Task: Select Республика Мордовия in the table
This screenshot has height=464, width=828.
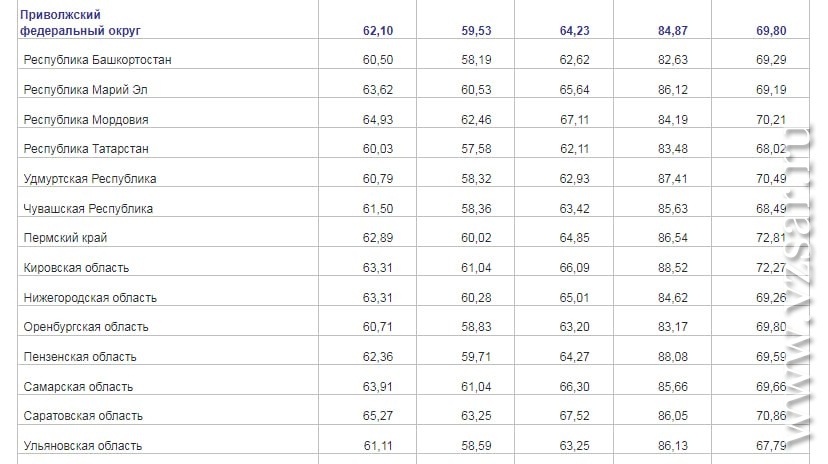Action: tap(86, 120)
